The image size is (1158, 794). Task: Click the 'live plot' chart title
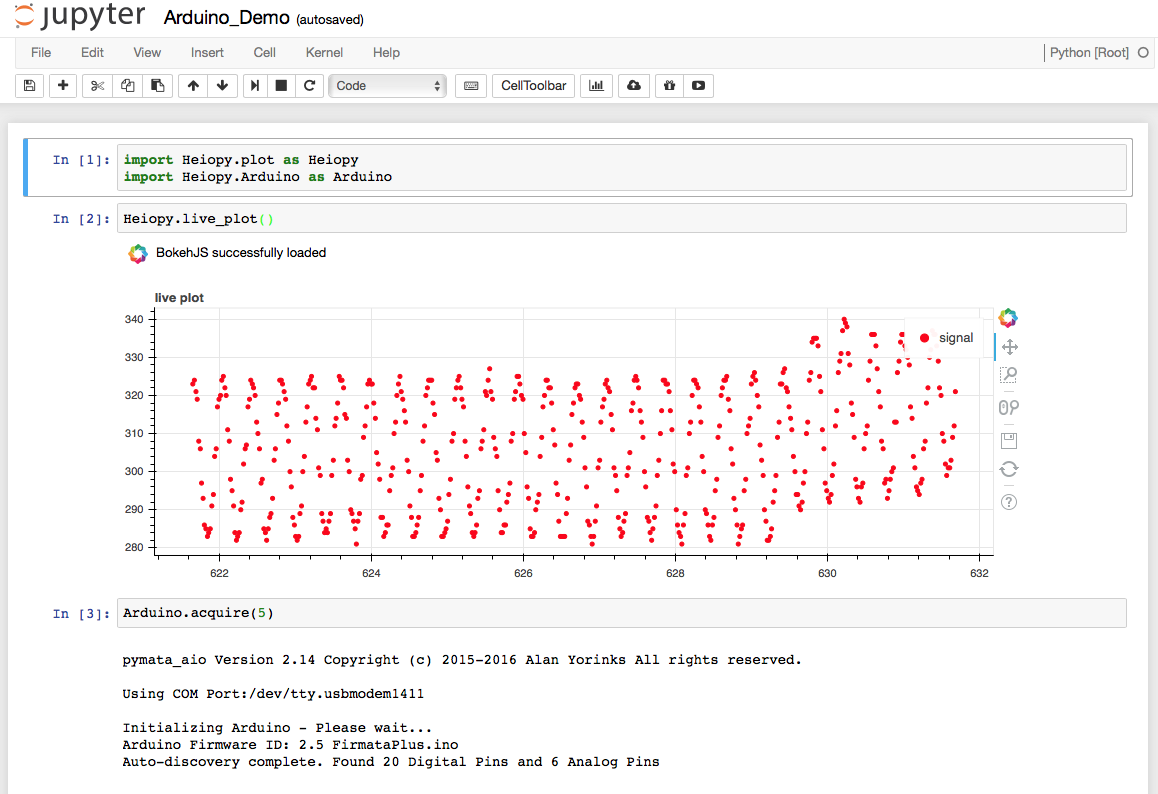click(179, 298)
